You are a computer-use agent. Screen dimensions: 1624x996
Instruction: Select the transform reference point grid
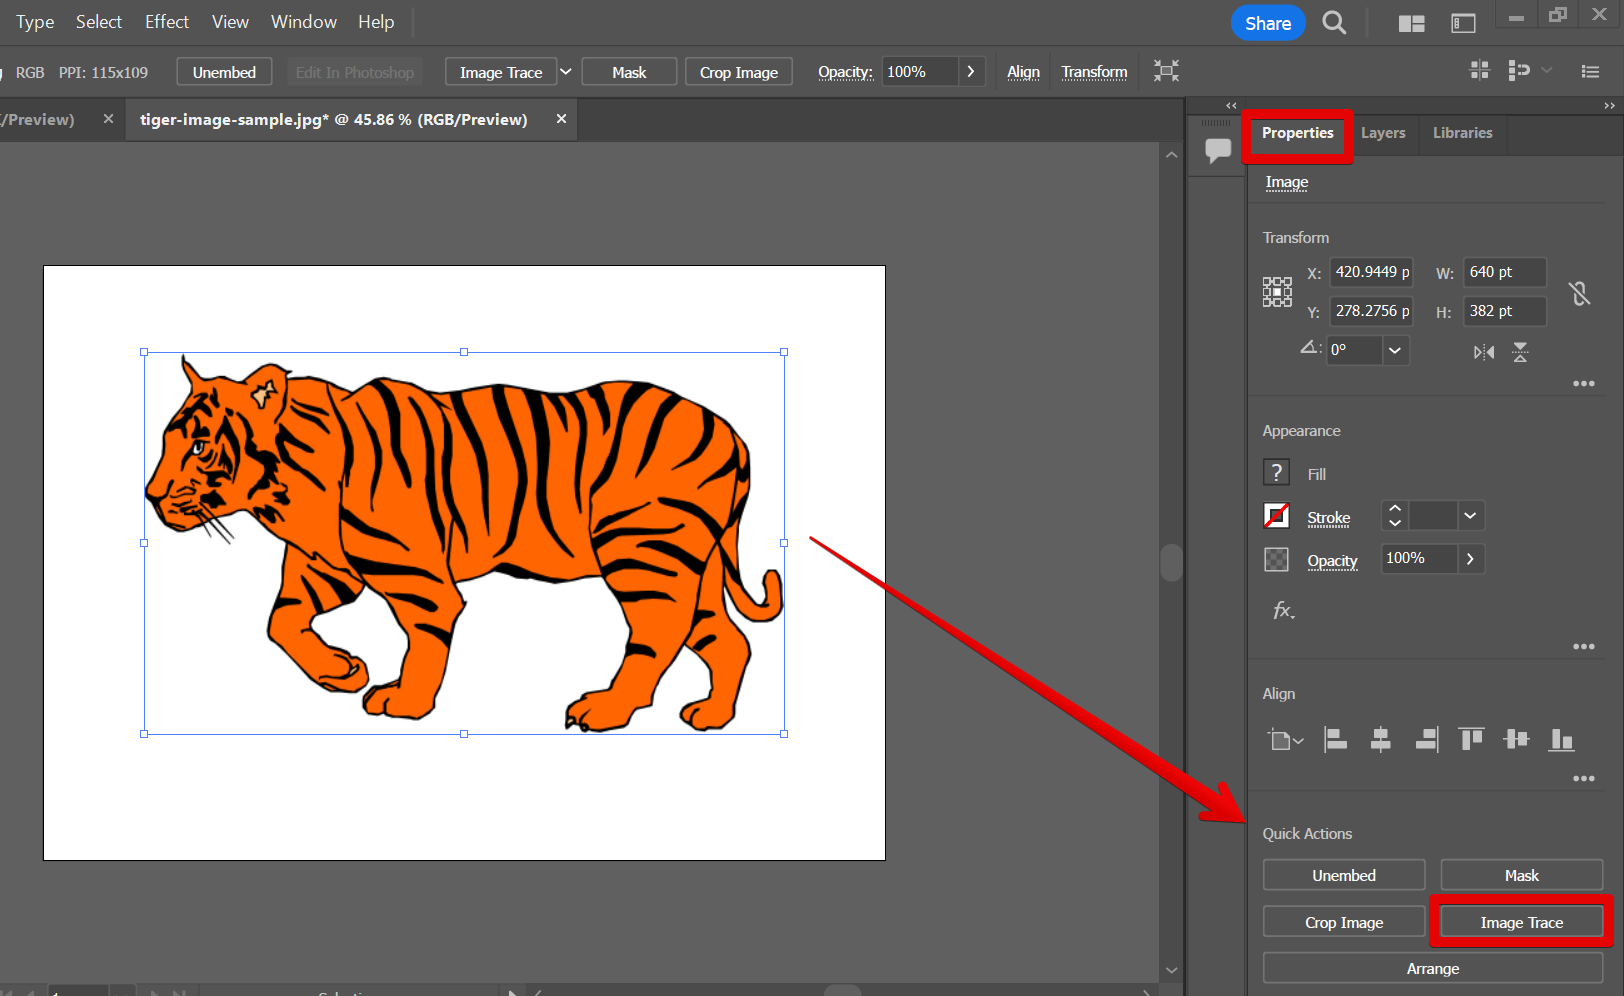tap(1277, 292)
